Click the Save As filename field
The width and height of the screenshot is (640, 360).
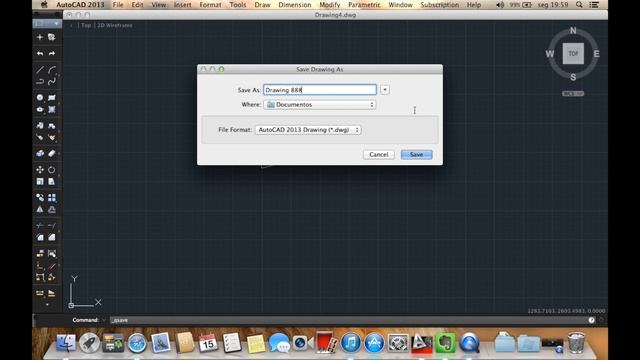[x=320, y=90]
